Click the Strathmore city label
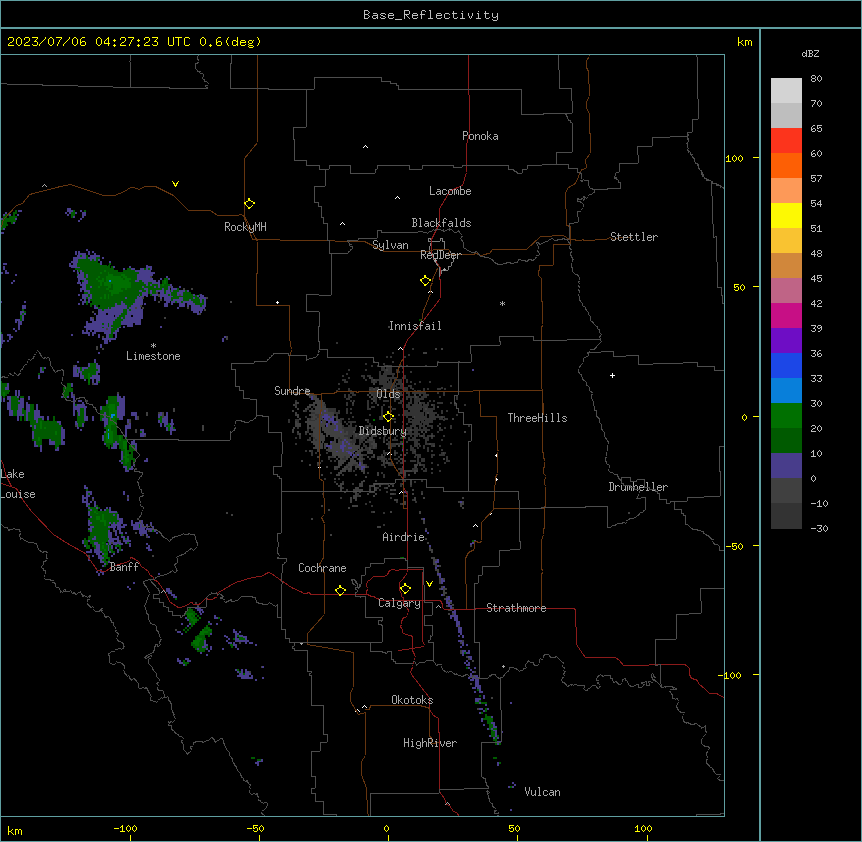Image resolution: width=862 pixels, height=842 pixels. (516, 608)
